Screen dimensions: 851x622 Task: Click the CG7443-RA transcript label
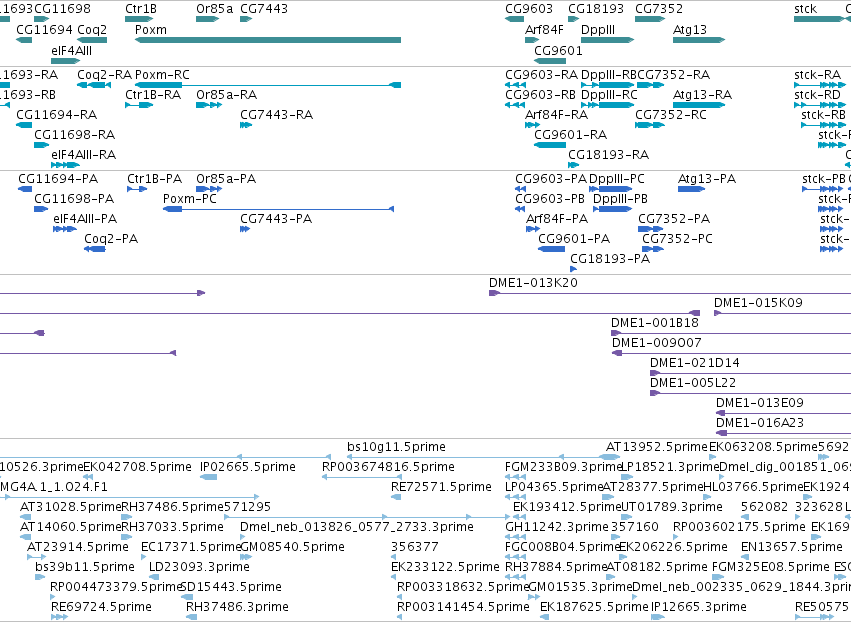click(276, 115)
